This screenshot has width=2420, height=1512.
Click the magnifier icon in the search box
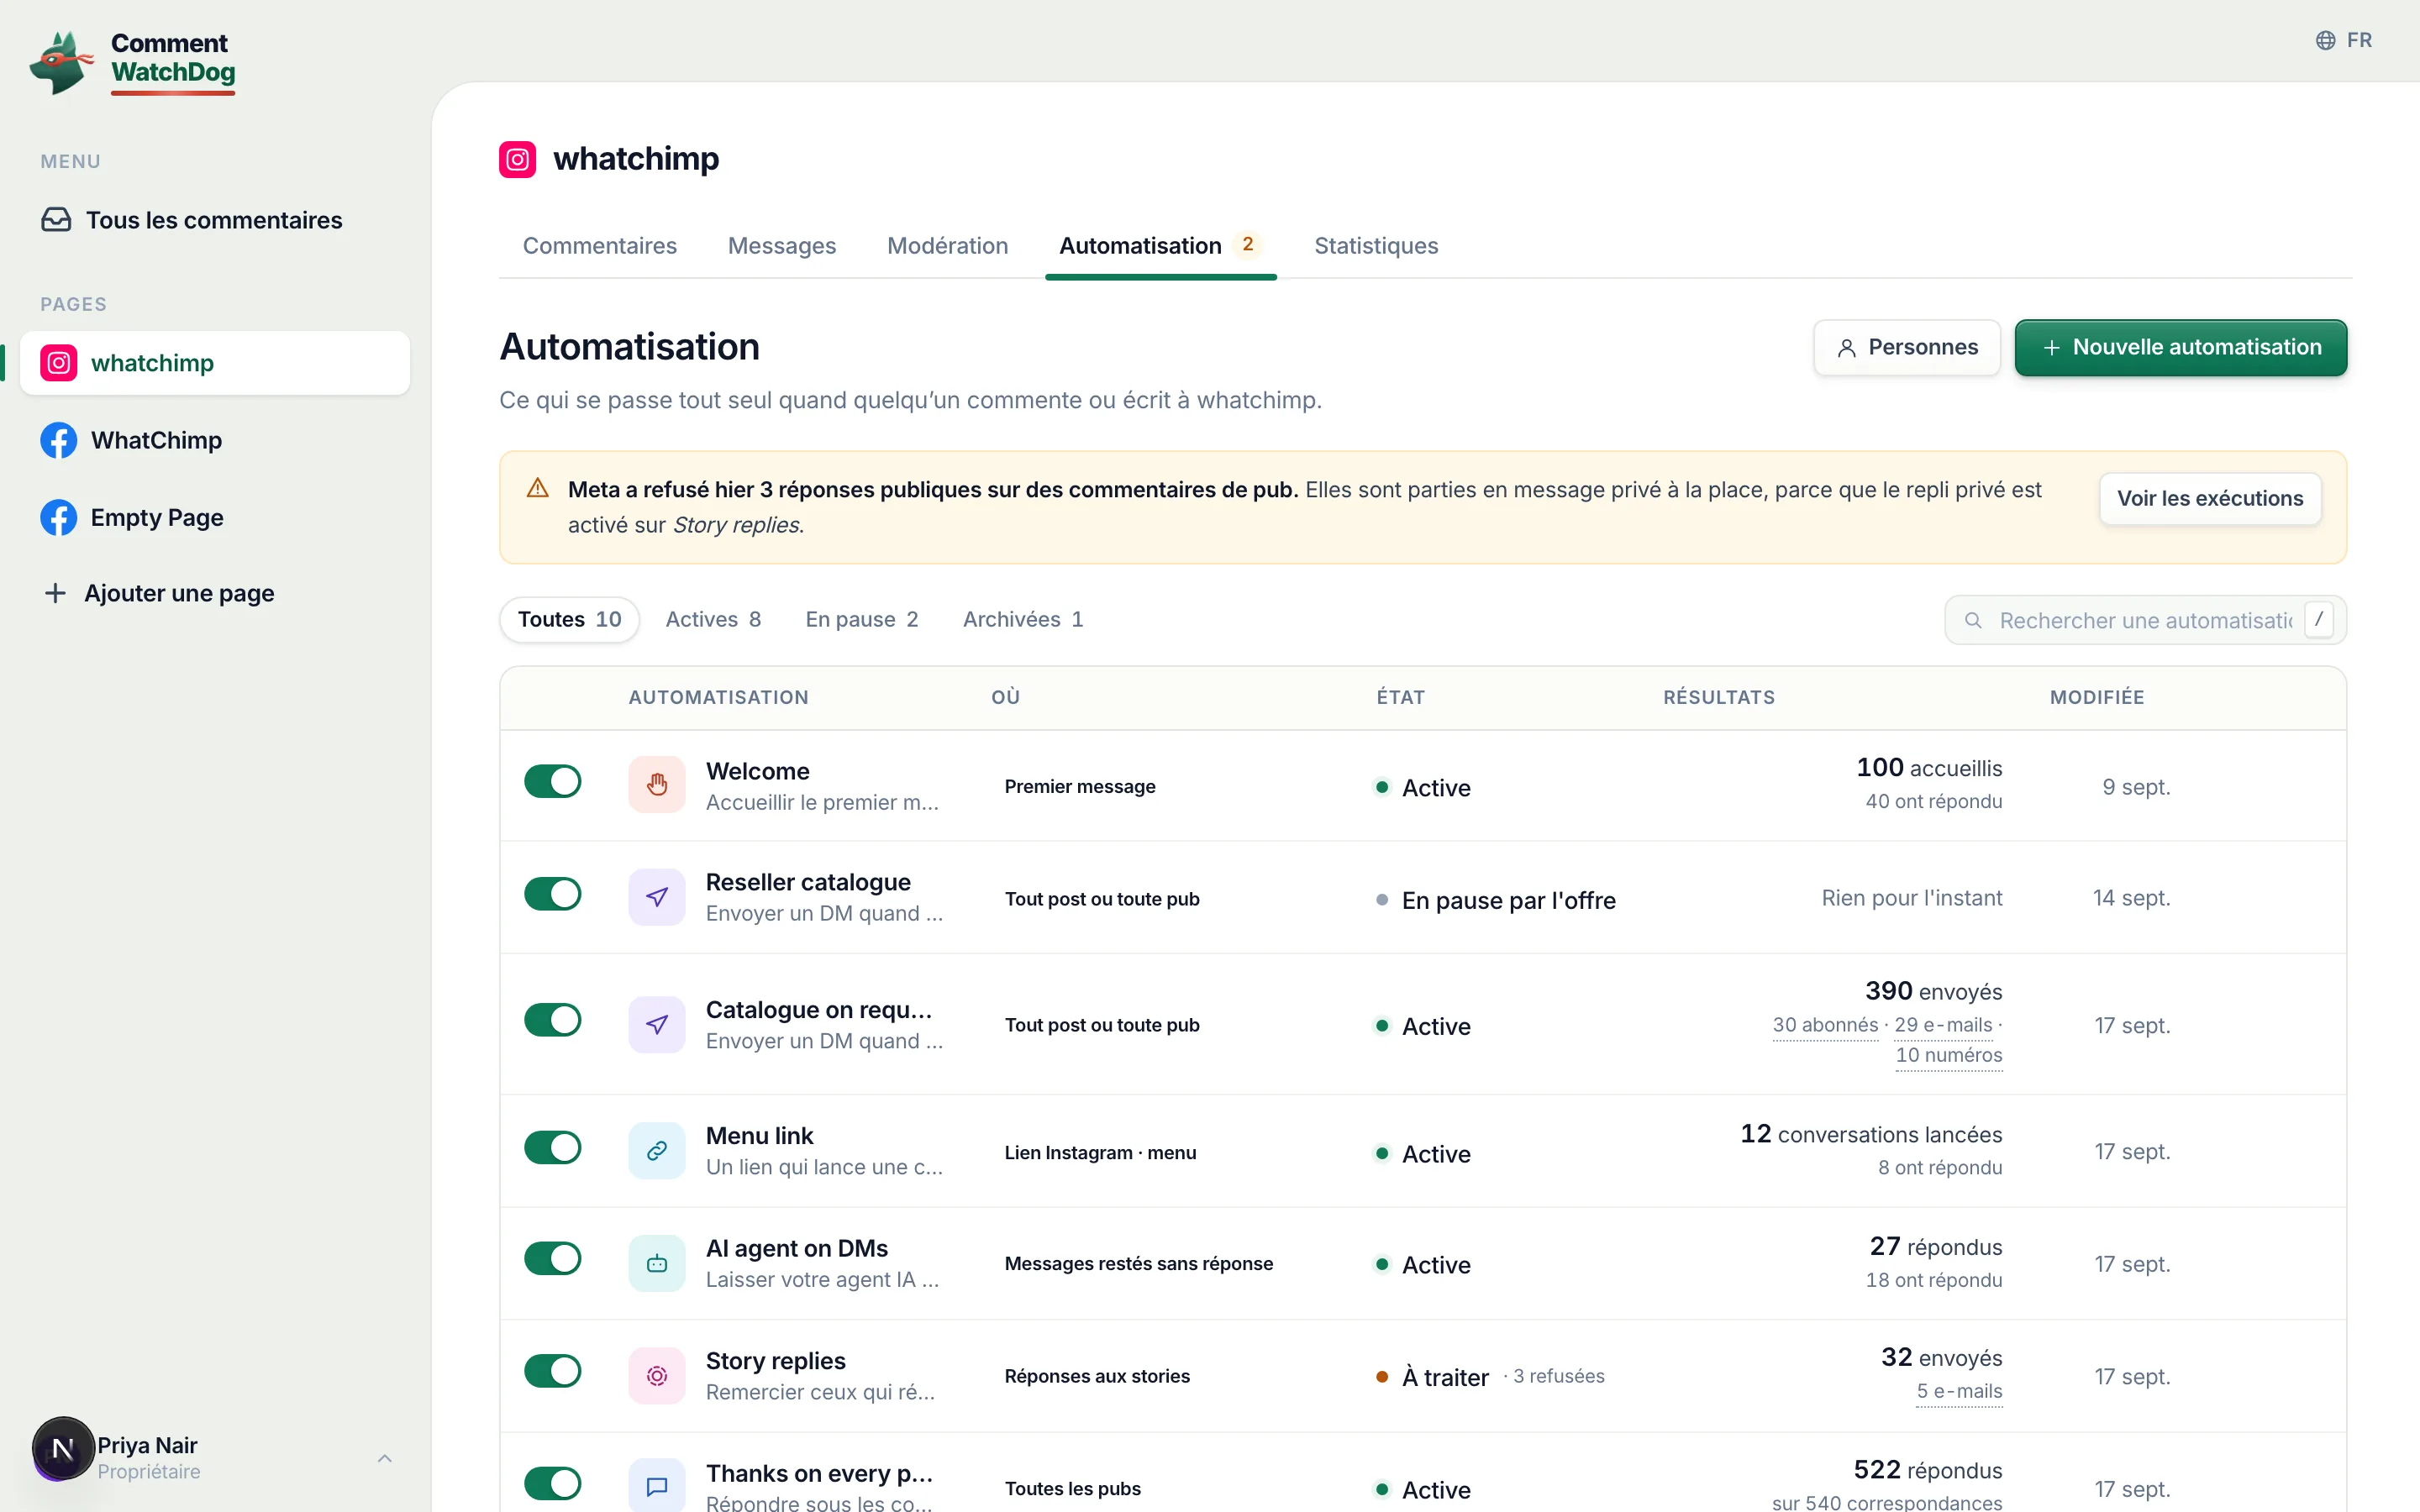pos(1973,620)
